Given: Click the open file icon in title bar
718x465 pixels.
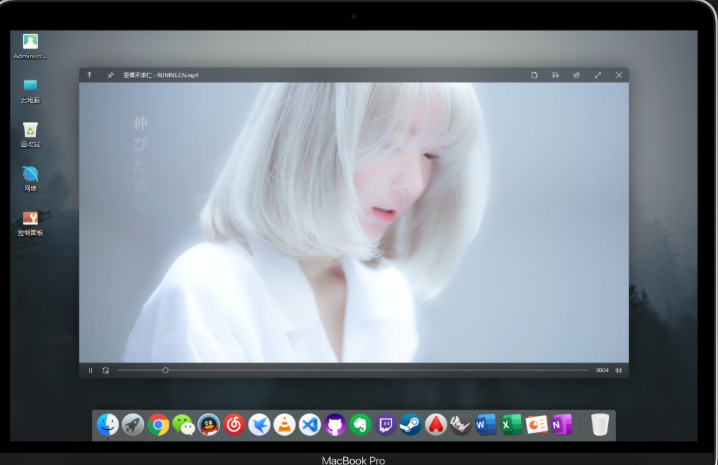Looking at the screenshot, I should [535, 75].
